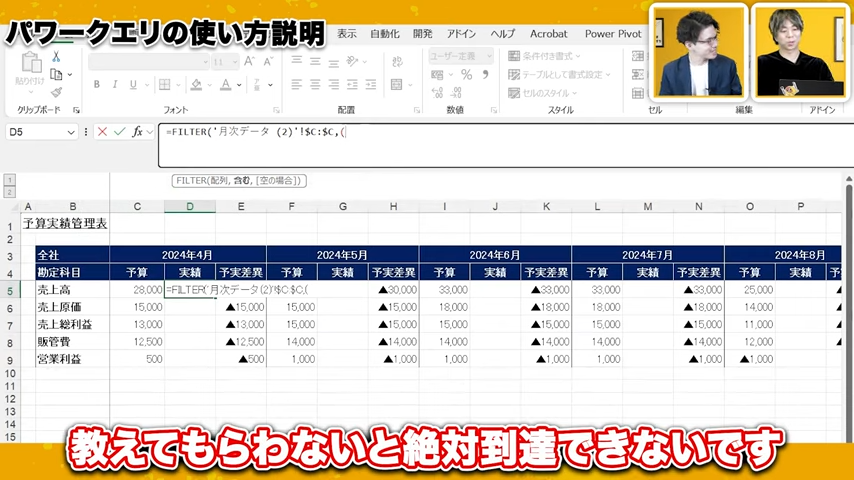Click the Align Right icon

[x=334, y=84]
